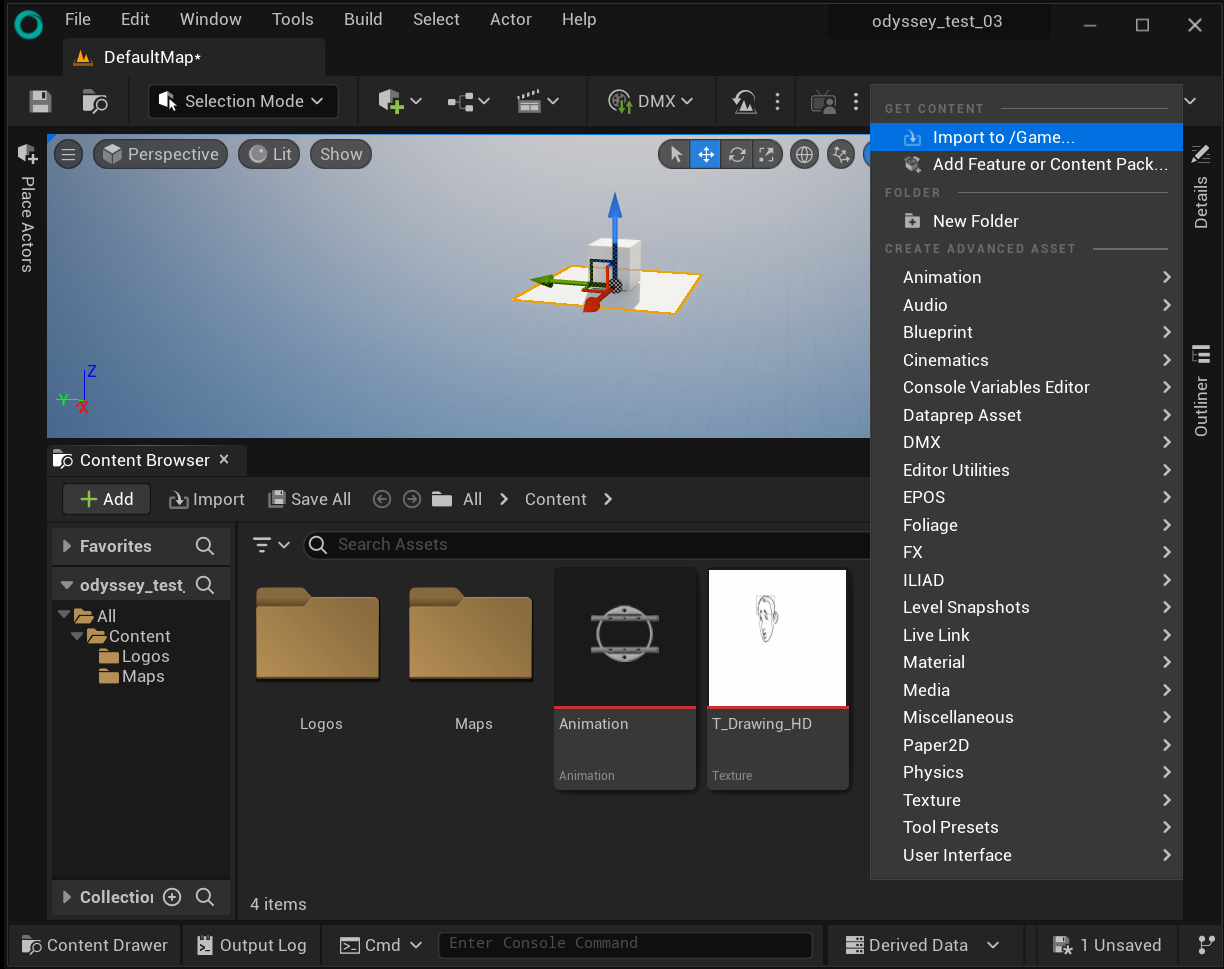Select the translate (move) gizmo tool
Viewport: 1224px width, 969px height.
pos(706,154)
